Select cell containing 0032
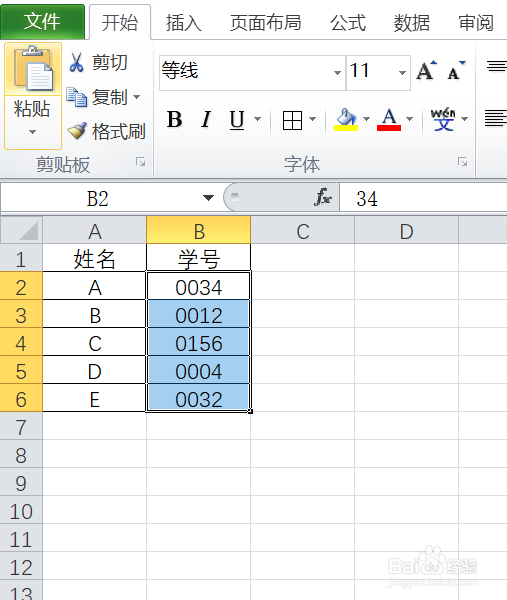Image resolution: width=507 pixels, height=600 pixels. (199, 398)
